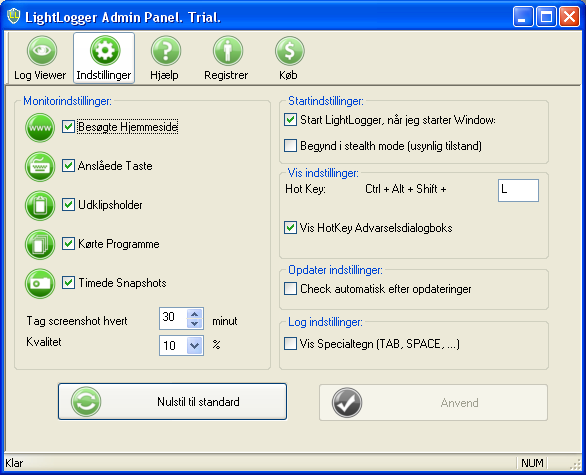Click the window resize grip corner

576,464
